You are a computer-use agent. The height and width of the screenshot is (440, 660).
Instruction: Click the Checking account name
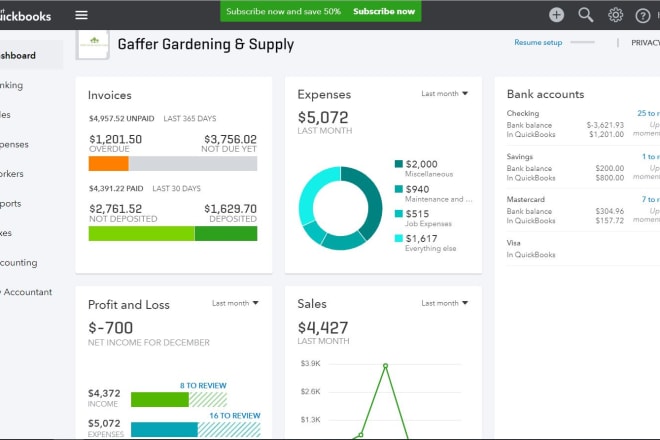tap(523, 113)
